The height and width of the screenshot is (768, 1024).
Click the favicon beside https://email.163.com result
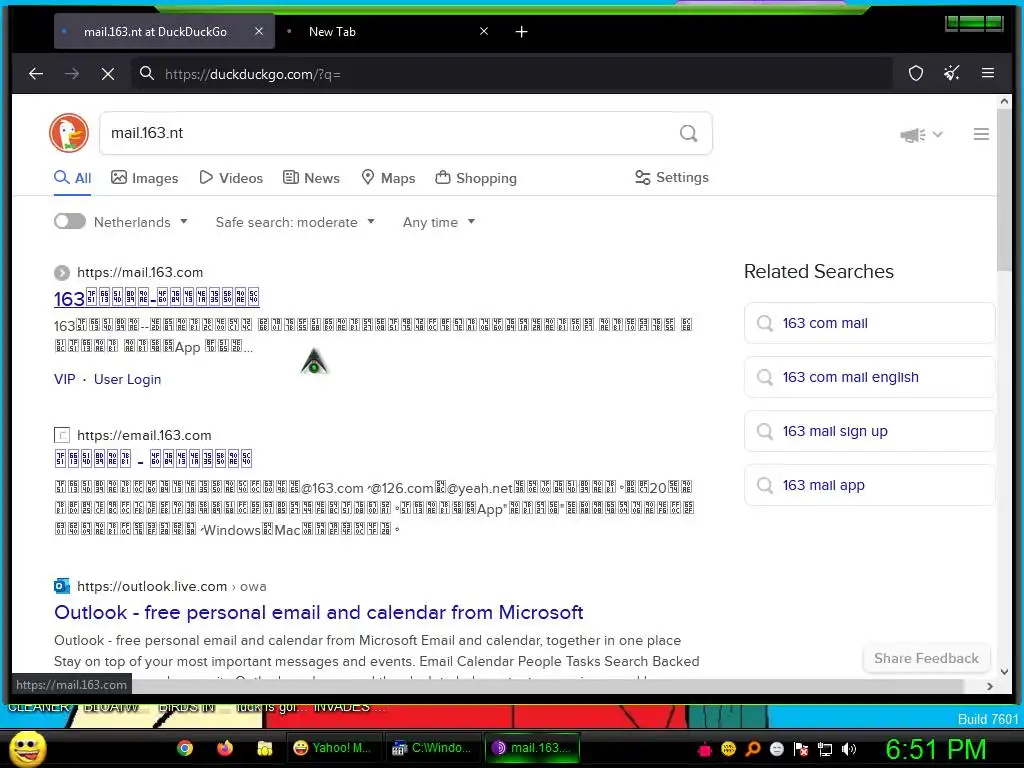62,435
